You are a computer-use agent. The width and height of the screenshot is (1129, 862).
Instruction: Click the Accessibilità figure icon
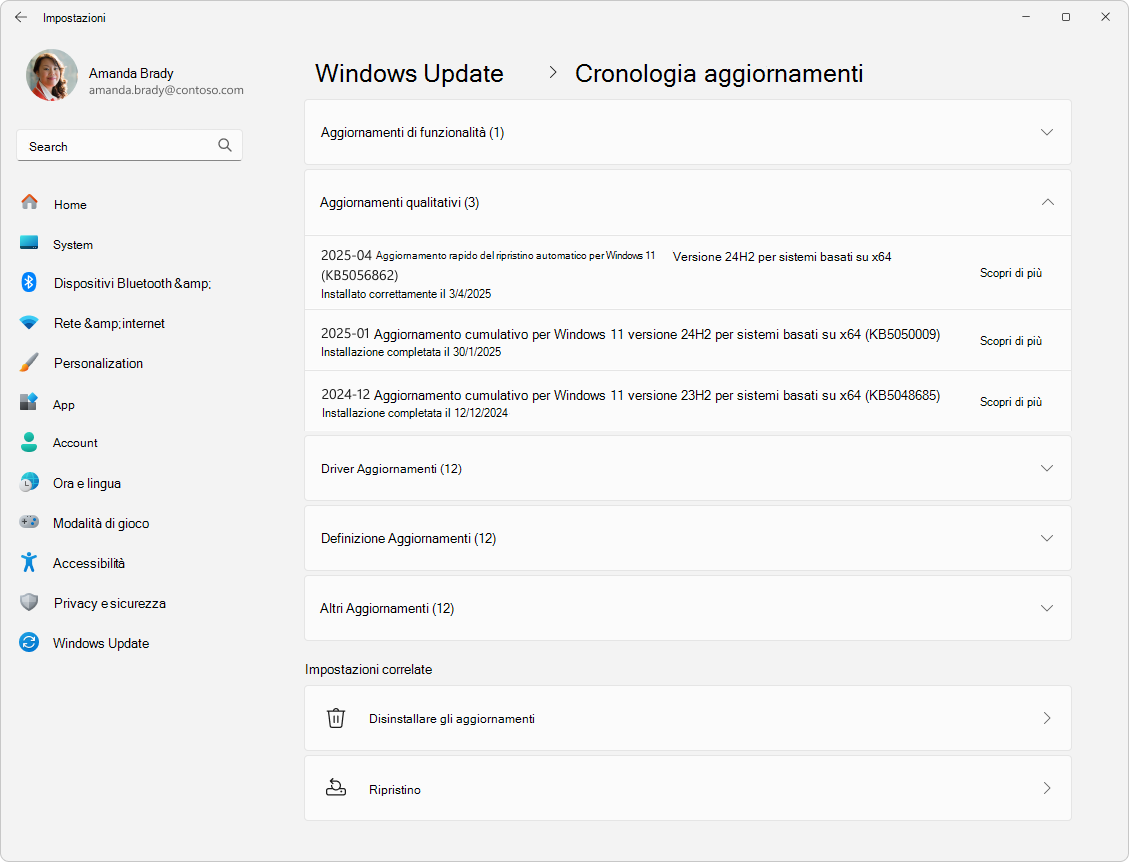pyautogui.click(x=29, y=562)
